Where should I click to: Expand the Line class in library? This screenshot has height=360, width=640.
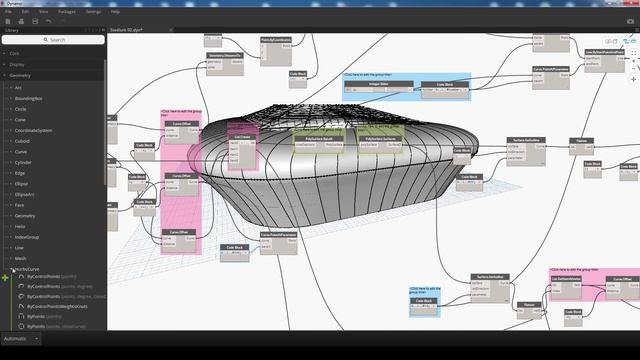[11, 247]
